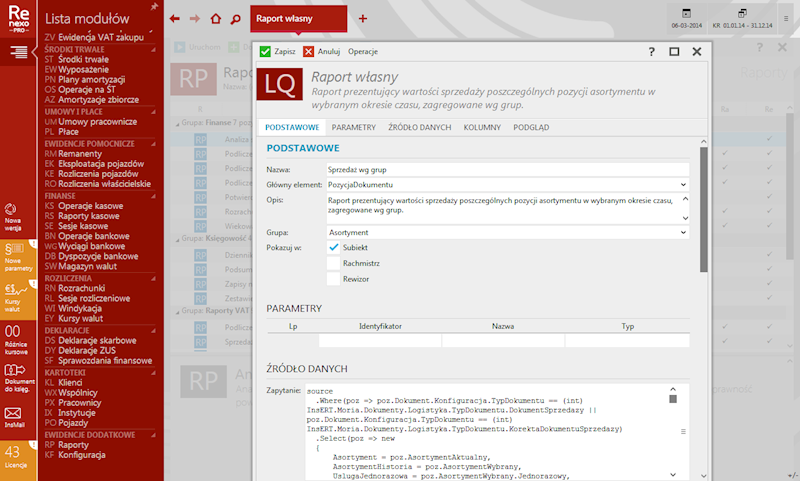The height and width of the screenshot is (481, 800).
Task: Select the Raport własny window tab
Action: [x=298, y=19]
